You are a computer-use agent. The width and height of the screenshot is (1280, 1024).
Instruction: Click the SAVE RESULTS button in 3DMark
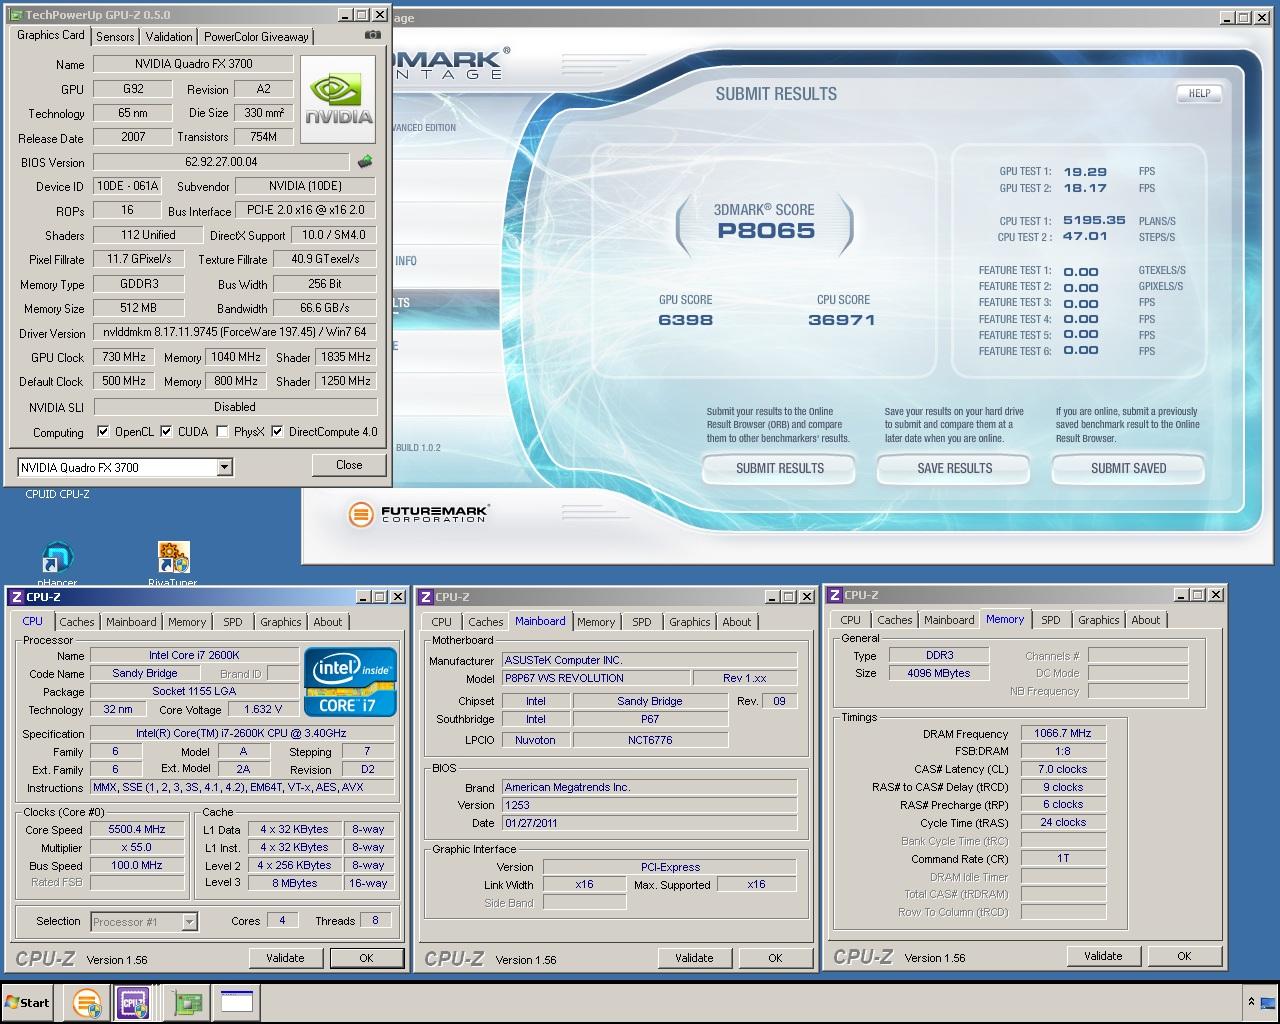[x=955, y=468]
